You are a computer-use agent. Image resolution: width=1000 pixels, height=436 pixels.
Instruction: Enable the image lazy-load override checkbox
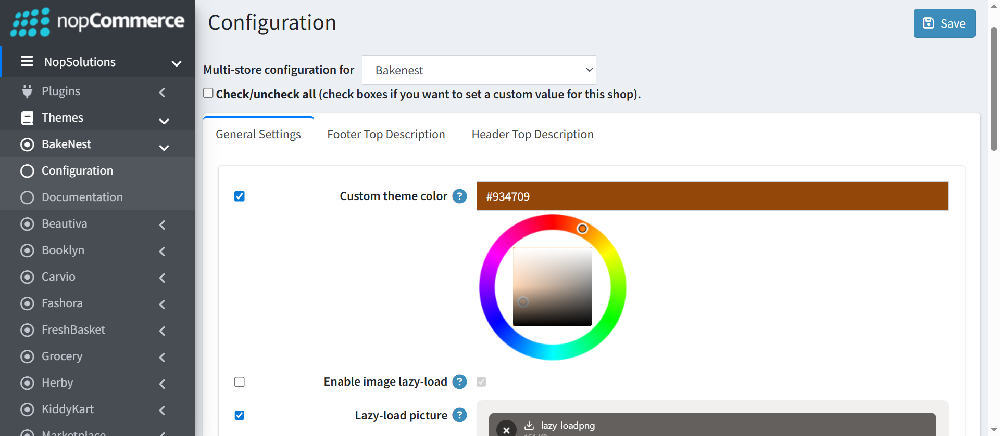pos(239,382)
